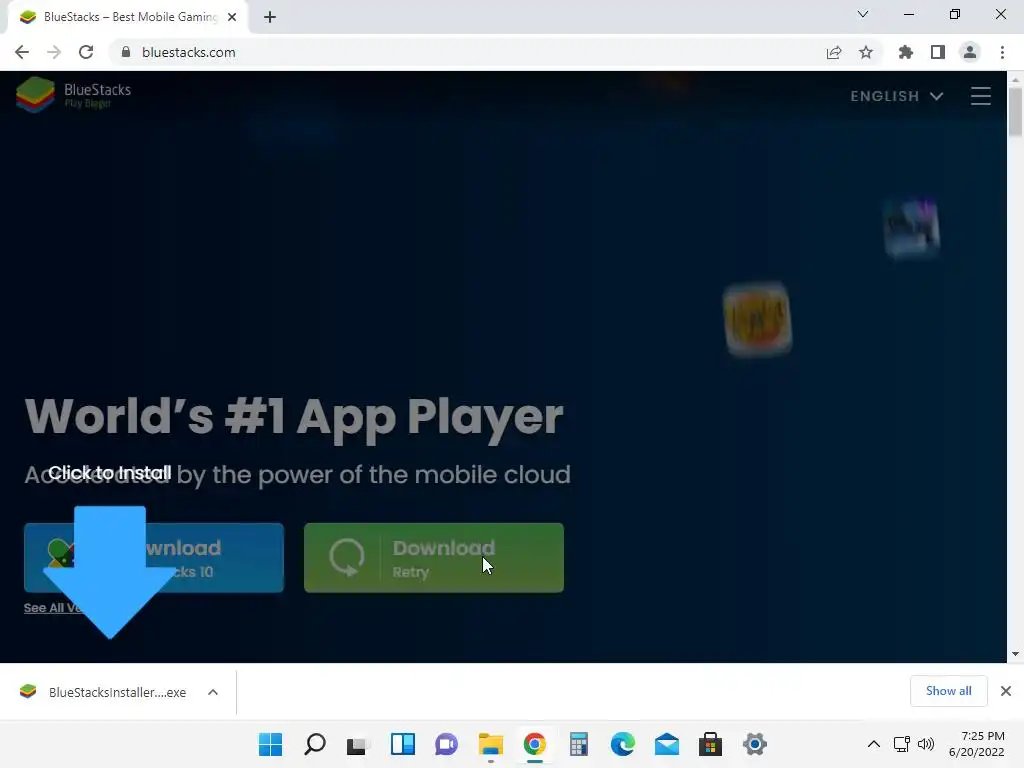Go back with the browser back arrow
Screen dimensions: 1024x768
pos(22,52)
